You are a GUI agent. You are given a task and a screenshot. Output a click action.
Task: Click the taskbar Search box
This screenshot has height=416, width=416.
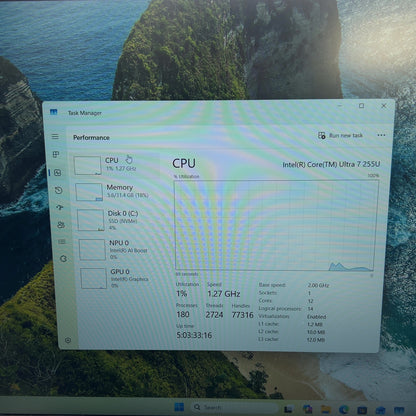coord(234,407)
